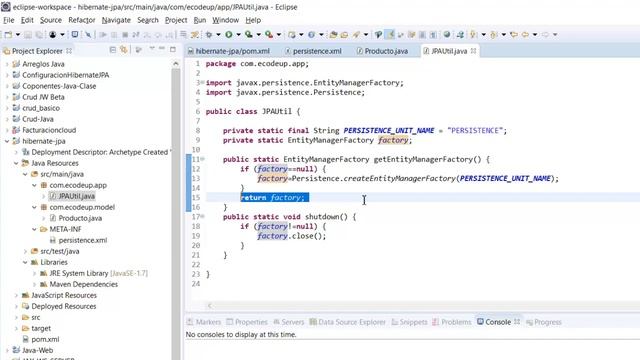
Task: Click the Save All toolbar icon
Action: pos(39,35)
